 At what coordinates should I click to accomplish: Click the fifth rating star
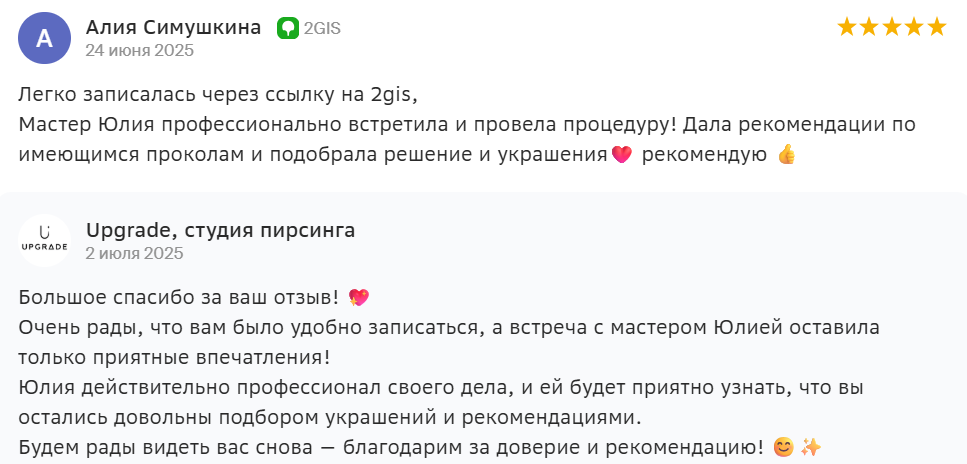click(x=936, y=27)
